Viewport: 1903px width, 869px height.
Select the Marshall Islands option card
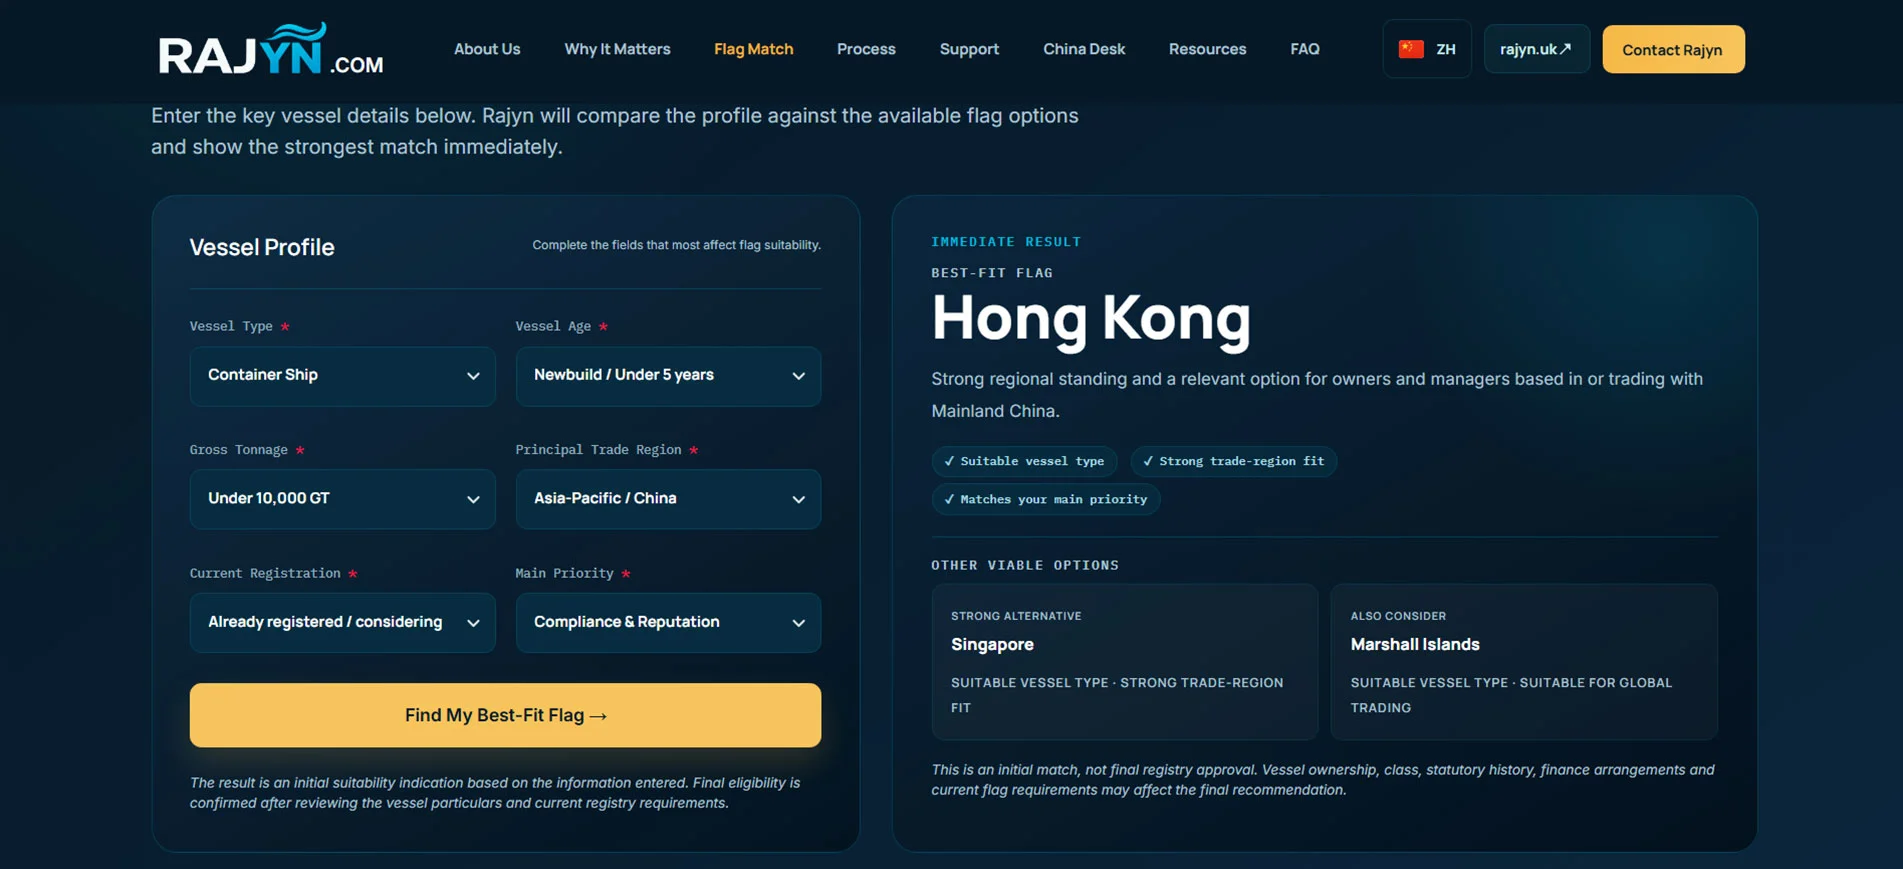pos(1523,662)
